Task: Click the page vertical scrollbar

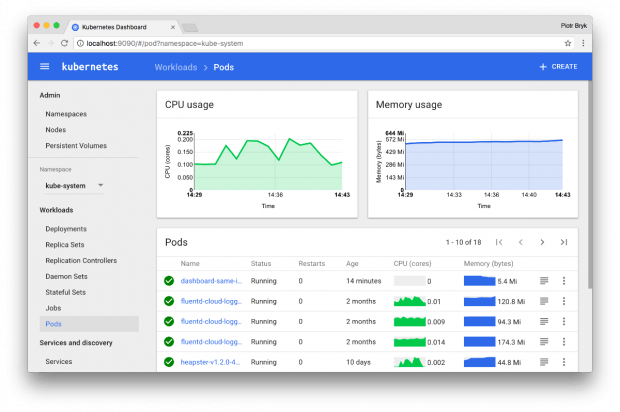Action: pos(590,185)
